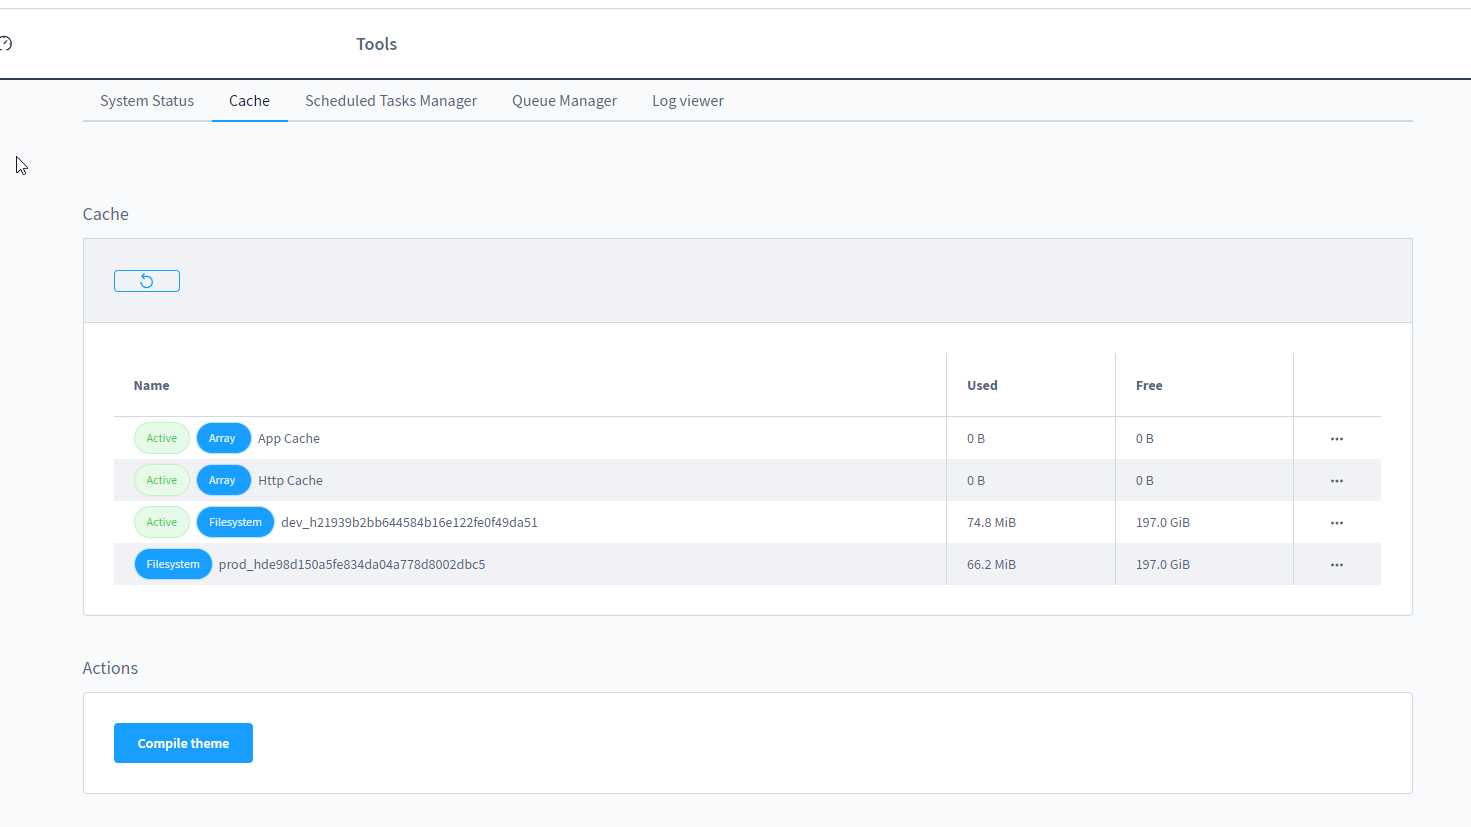
Task: Click the dev_h21939b2bb644584b16e122fe0f49da51 cache name
Action: [409, 522]
